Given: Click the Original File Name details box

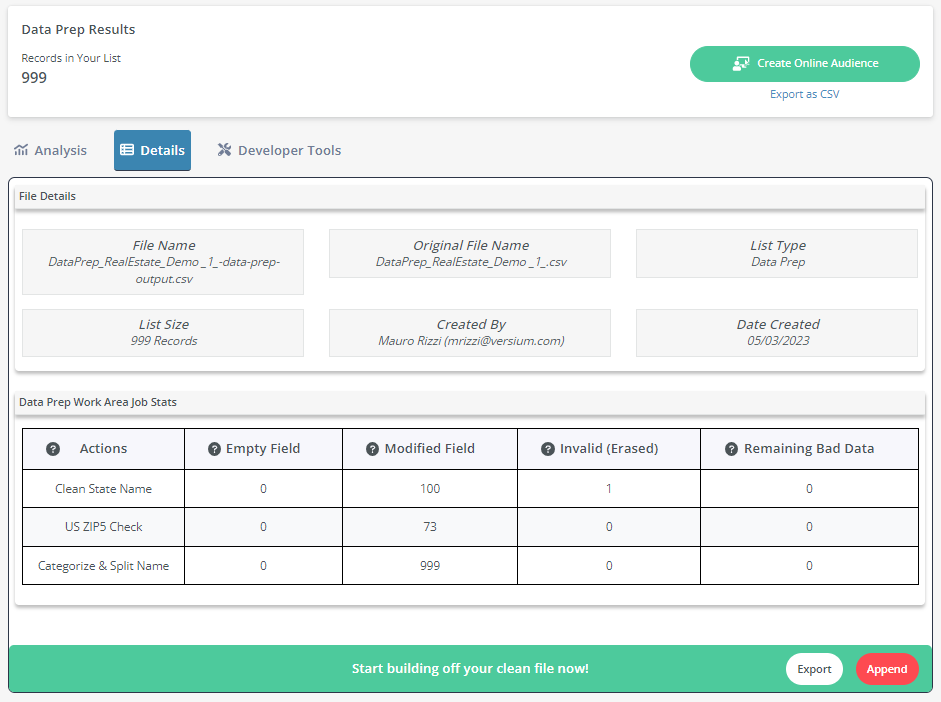Looking at the screenshot, I should click(470, 253).
